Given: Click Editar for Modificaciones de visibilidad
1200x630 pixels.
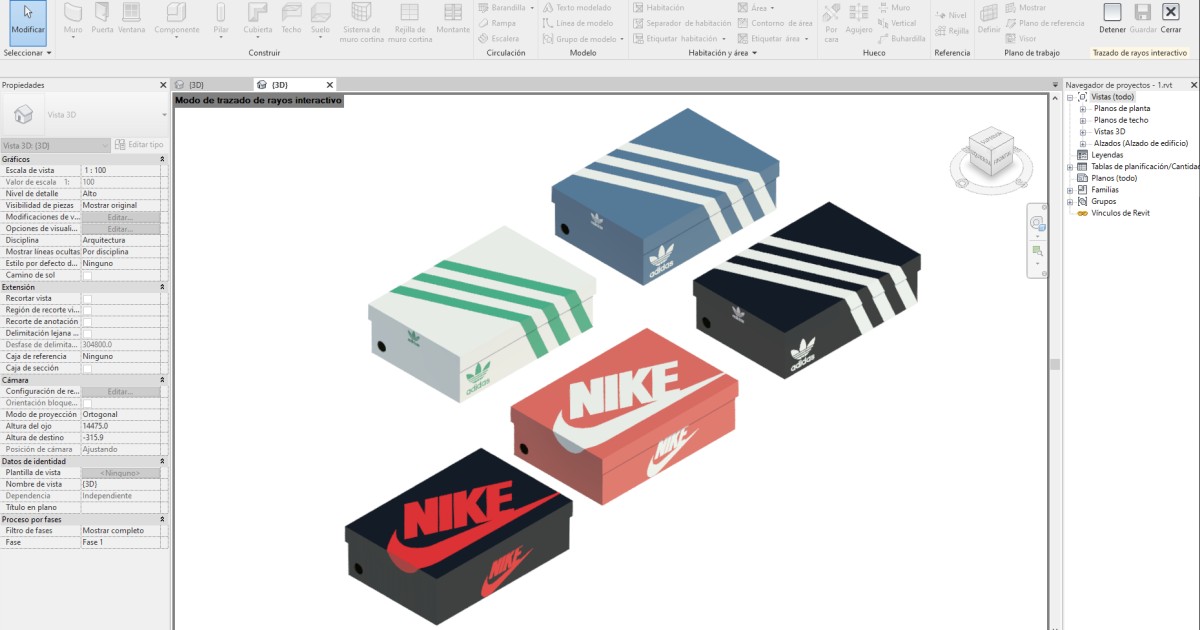Looking at the screenshot, I should 120,217.
